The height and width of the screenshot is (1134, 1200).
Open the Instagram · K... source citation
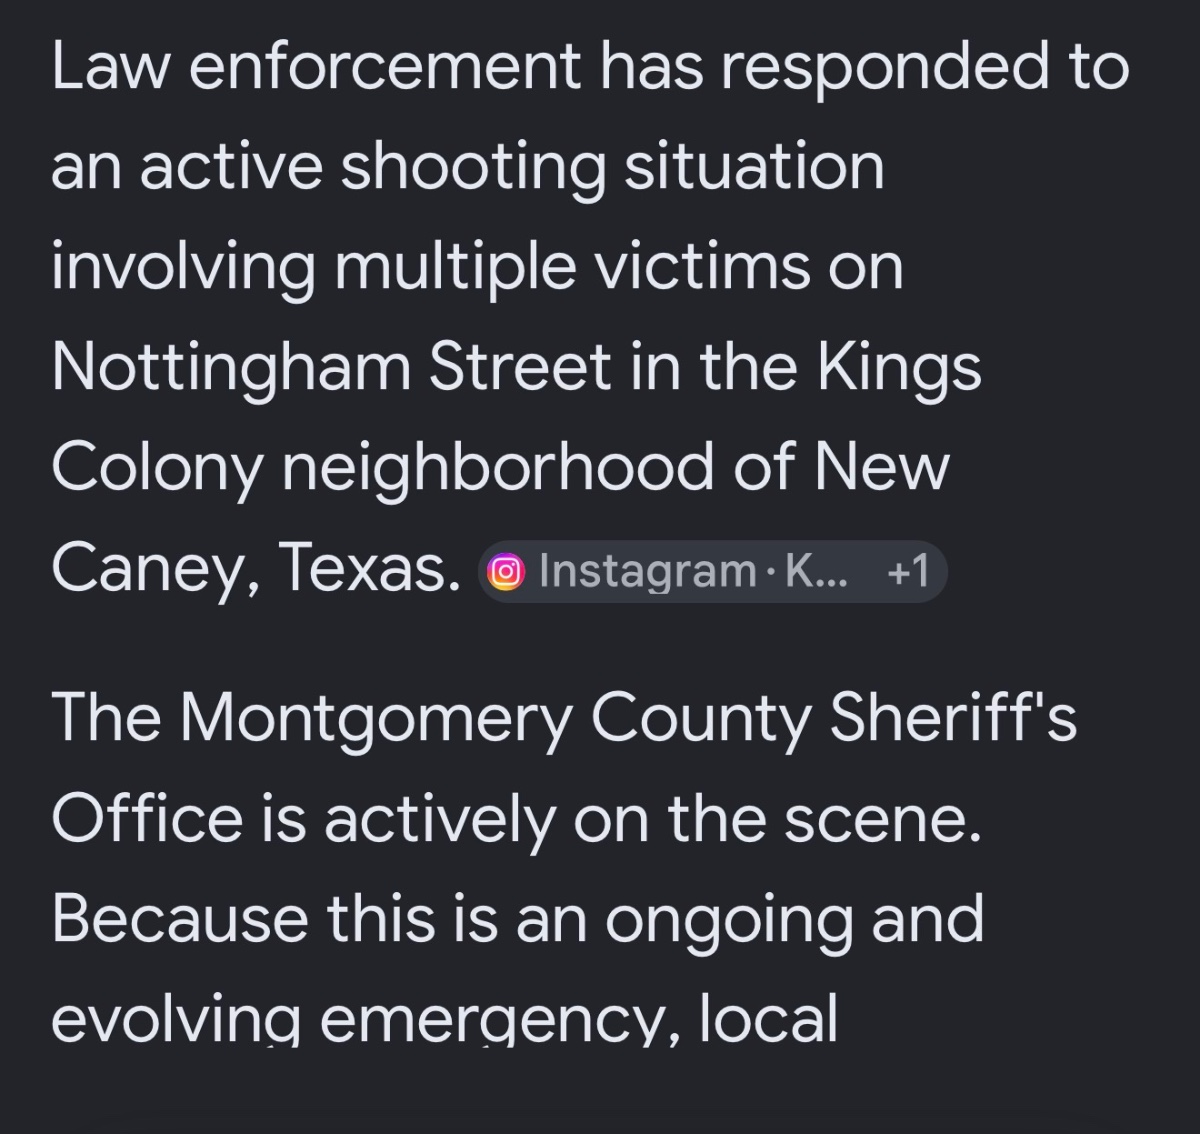coord(711,572)
